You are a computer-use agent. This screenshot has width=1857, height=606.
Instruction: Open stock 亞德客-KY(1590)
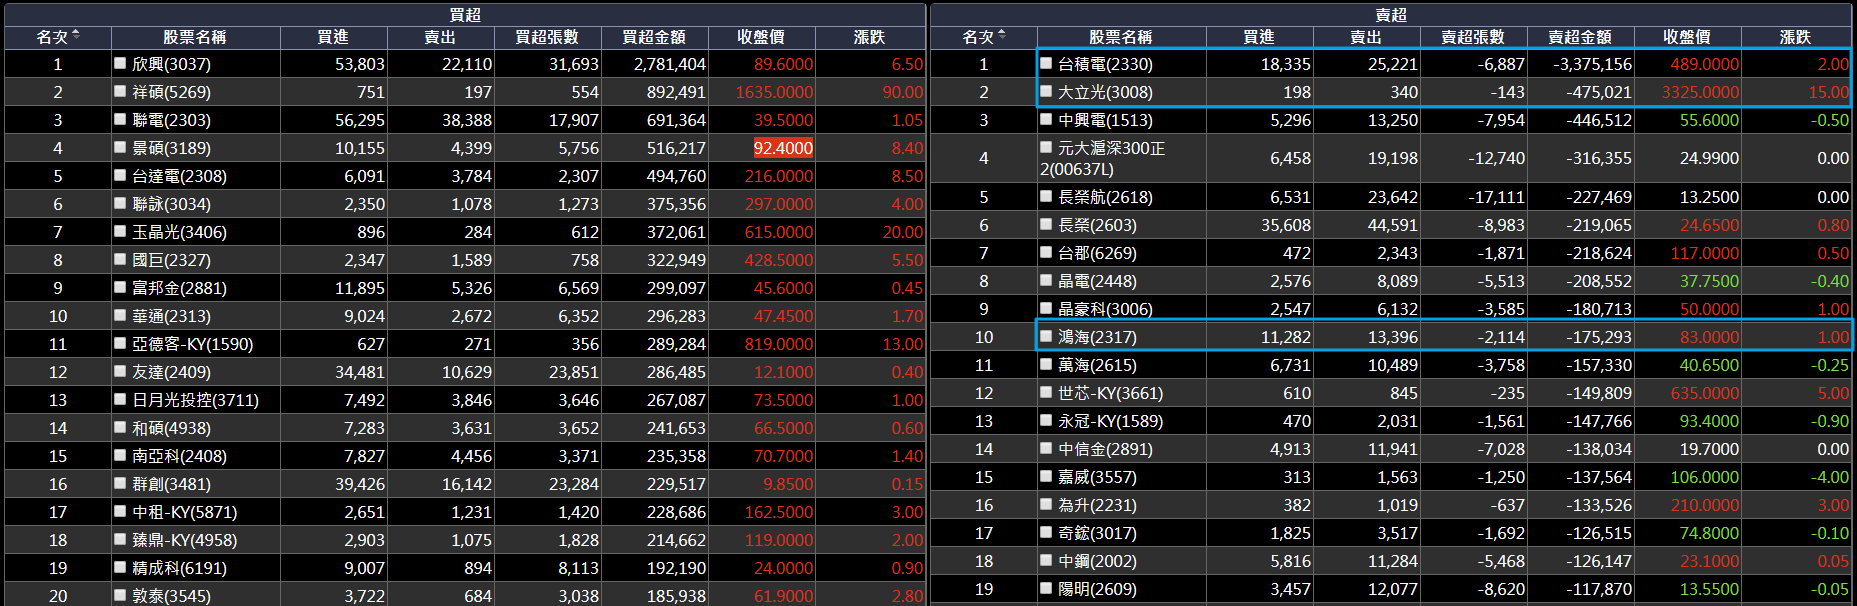(193, 344)
